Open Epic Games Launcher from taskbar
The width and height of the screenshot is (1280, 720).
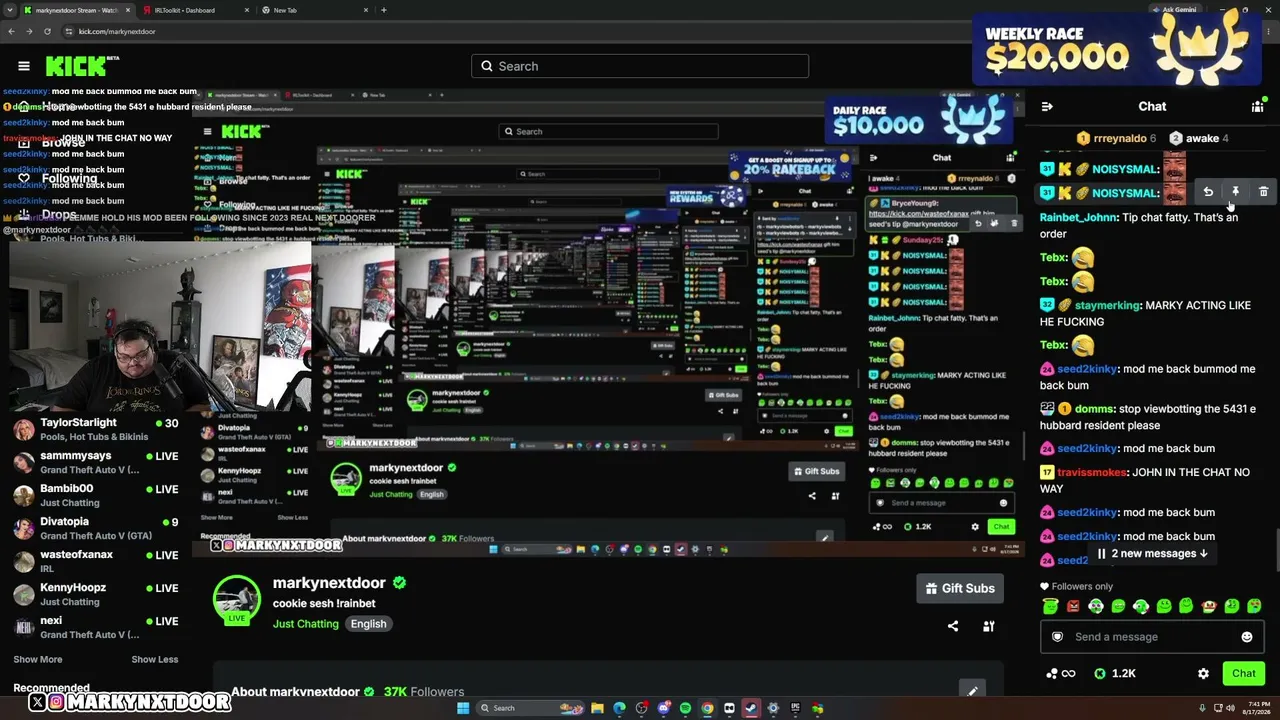point(795,709)
